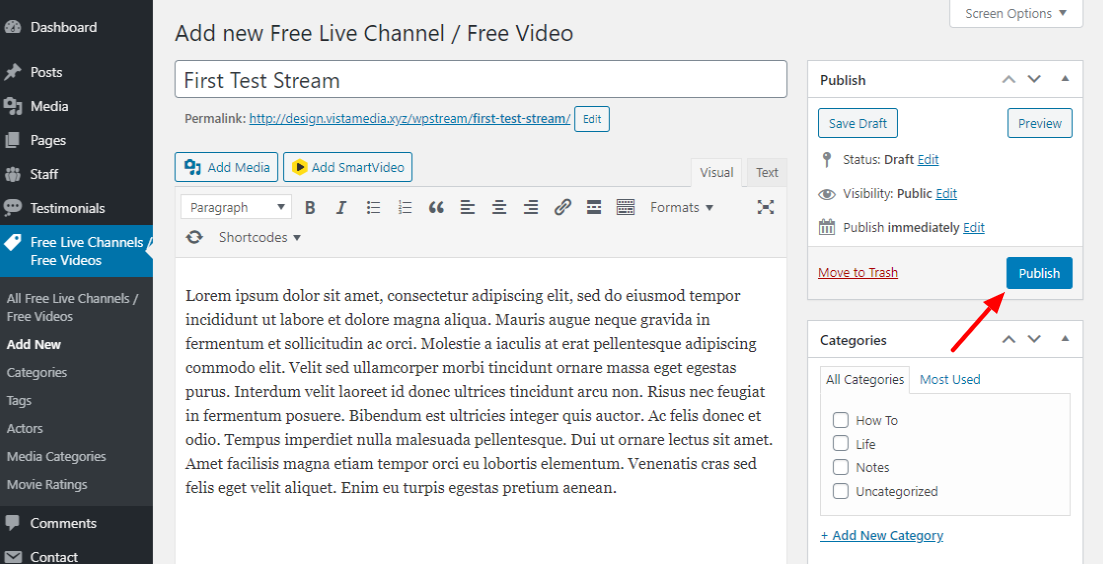The image size is (1103, 564).
Task: Check the How To category
Action: pyautogui.click(x=841, y=421)
